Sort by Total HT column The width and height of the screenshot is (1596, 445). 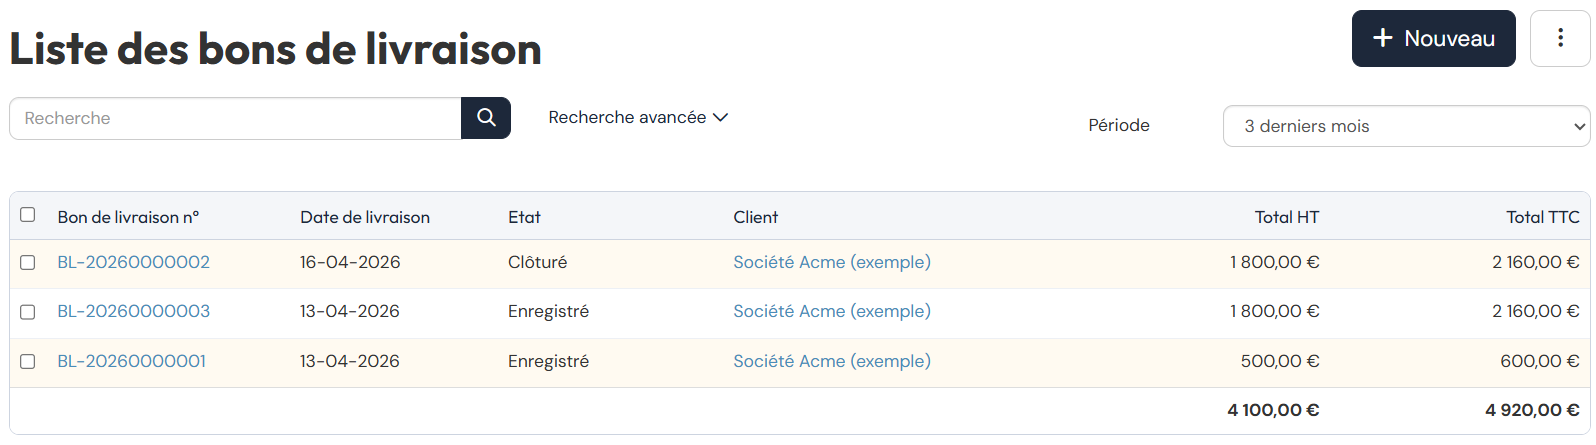pos(1287,217)
